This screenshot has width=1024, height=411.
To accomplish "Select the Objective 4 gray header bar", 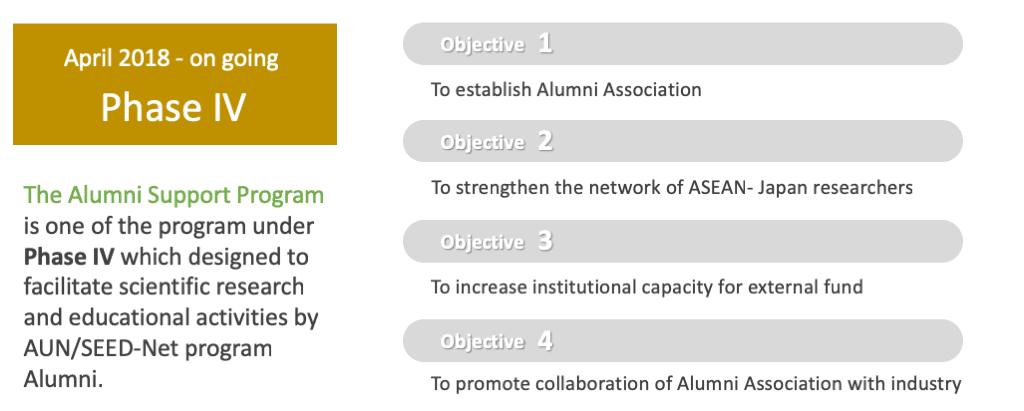I will 682,341.
